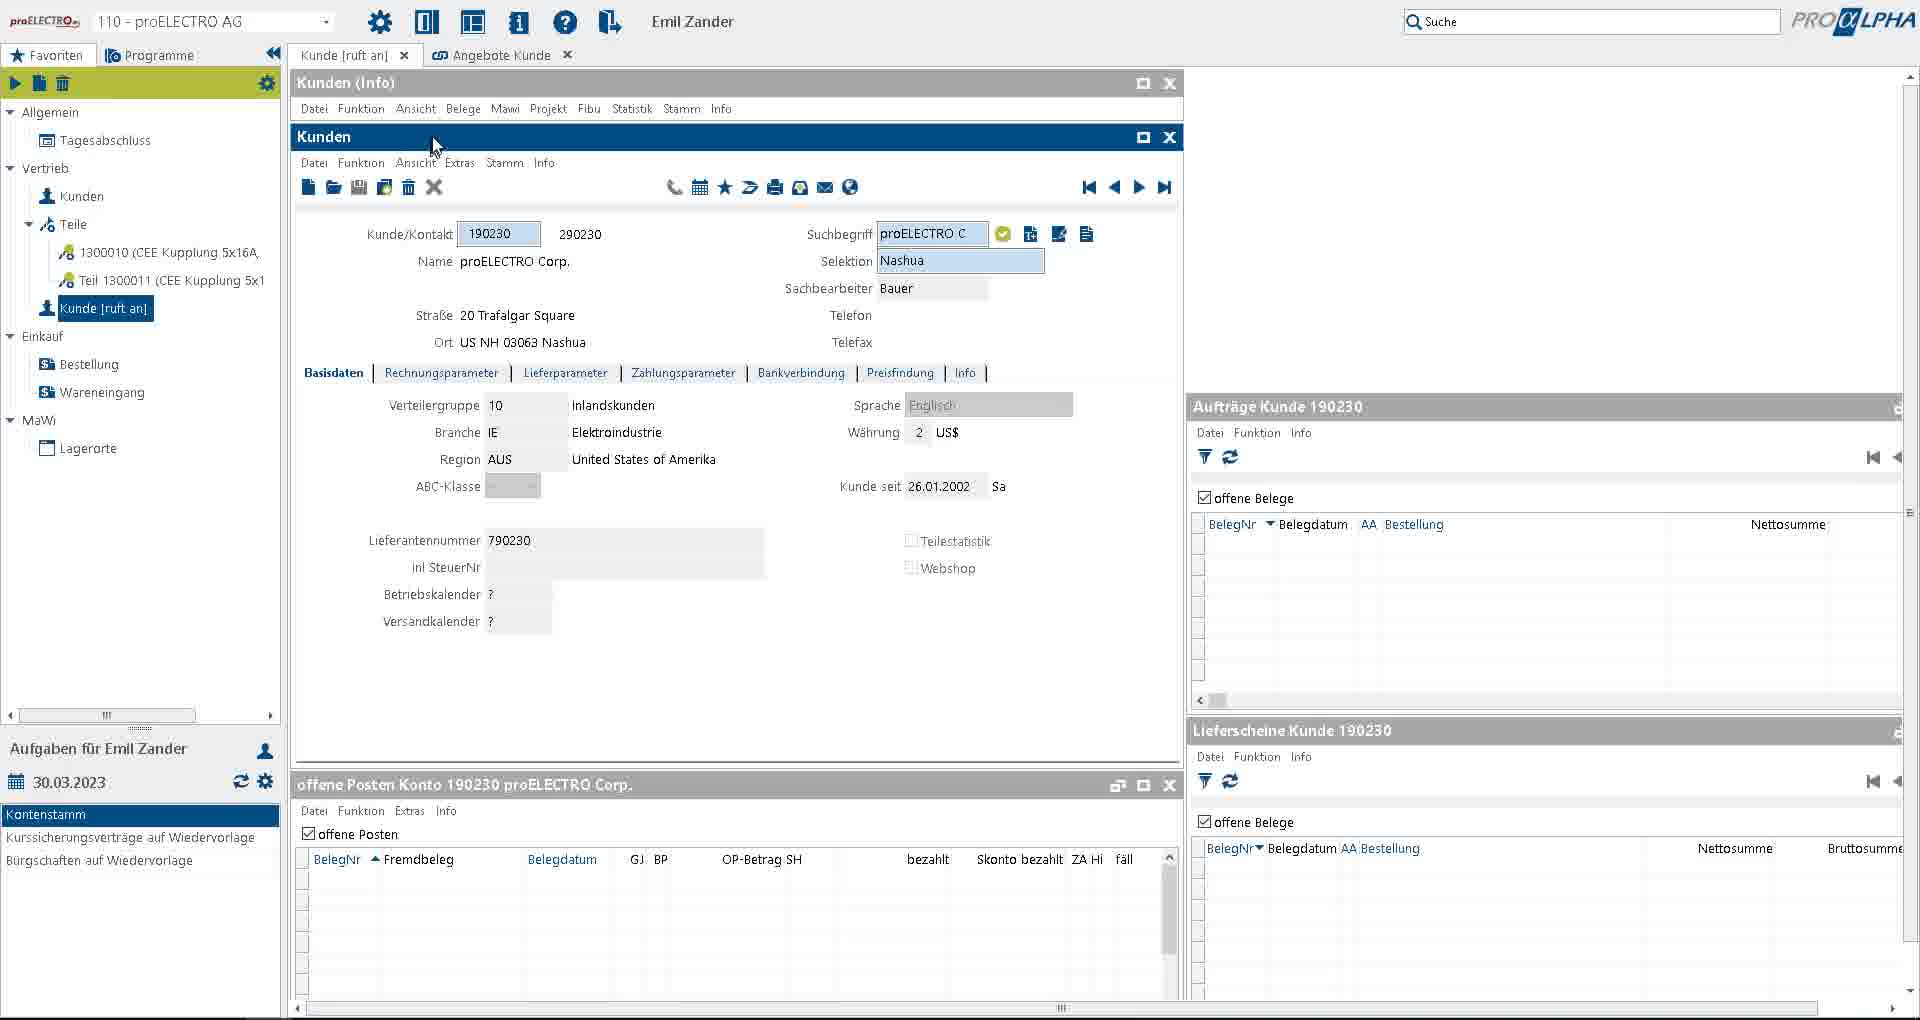Open Tagesabschluss in the favorites tree
The height and width of the screenshot is (1020, 1920).
pos(105,140)
